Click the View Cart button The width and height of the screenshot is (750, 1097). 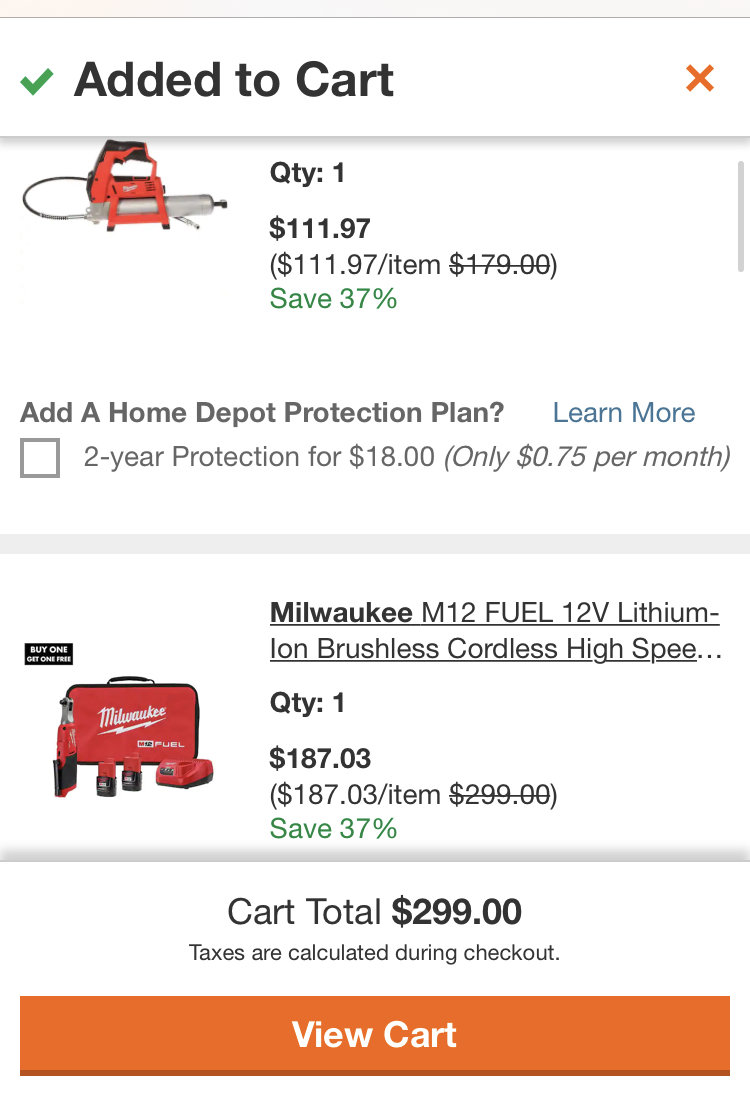coord(375,1035)
